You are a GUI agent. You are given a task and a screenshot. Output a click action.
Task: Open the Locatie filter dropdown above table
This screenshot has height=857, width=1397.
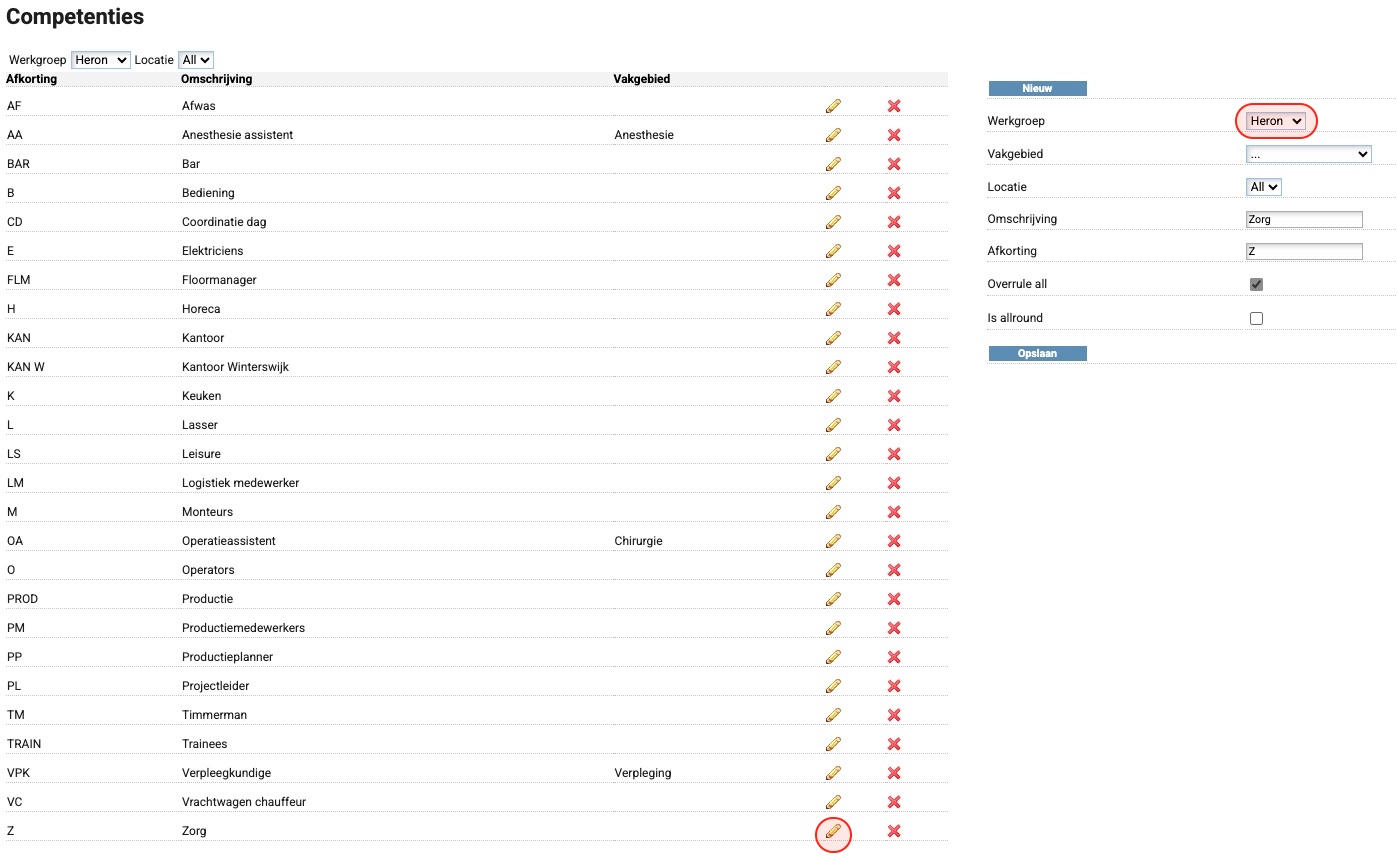coord(196,60)
